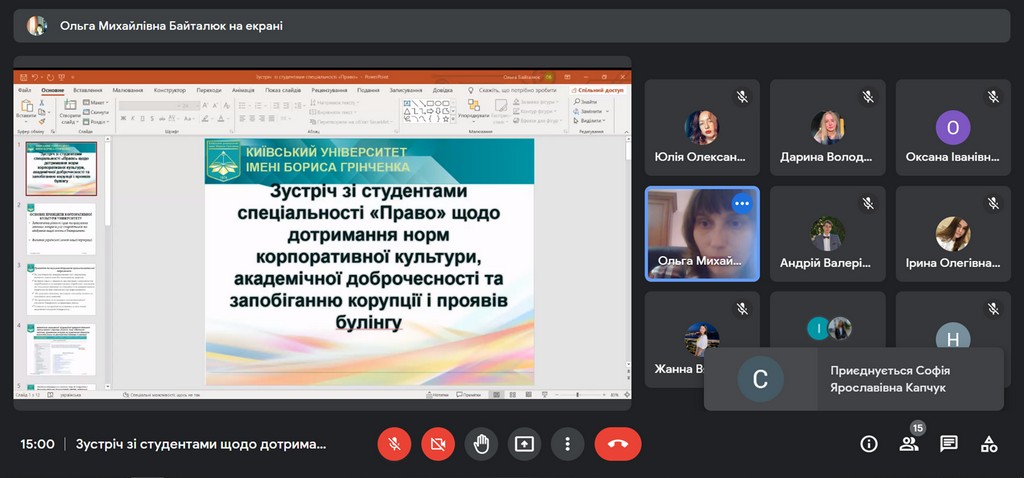Click the Present now screen-share icon
The width and height of the screenshot is (1024, 478).
[x=524, y=444]
